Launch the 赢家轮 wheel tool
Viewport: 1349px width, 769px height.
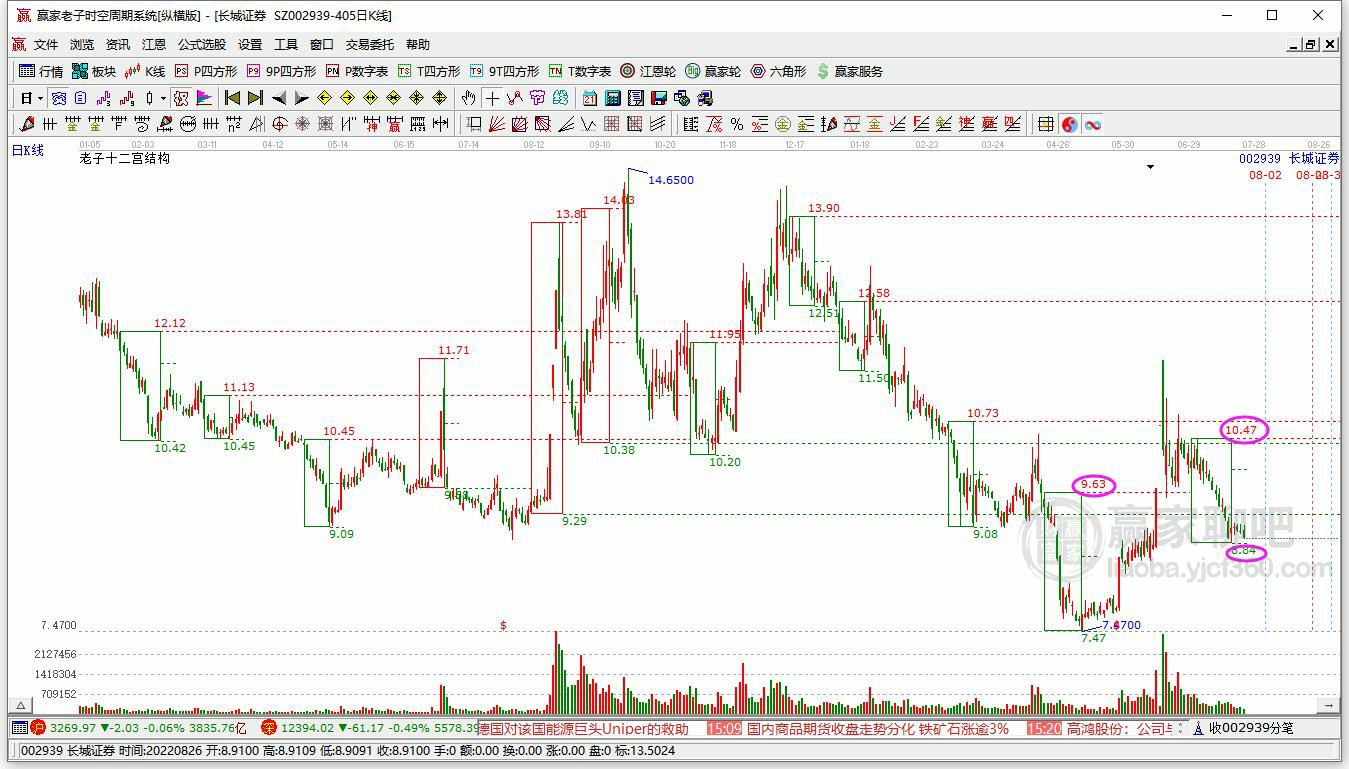(713, 71)
